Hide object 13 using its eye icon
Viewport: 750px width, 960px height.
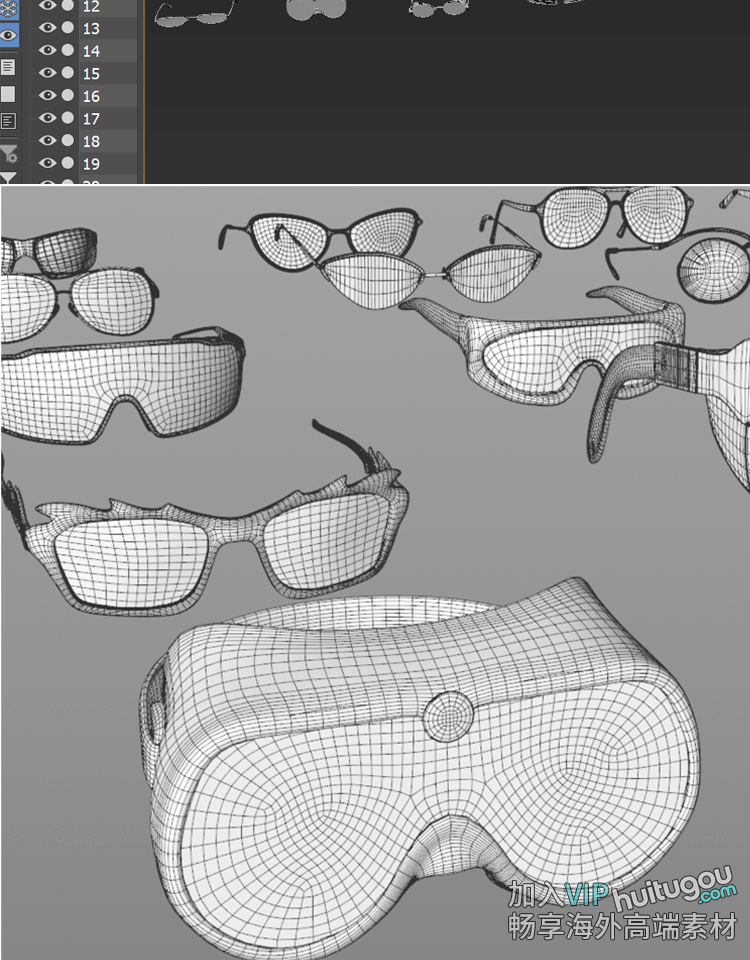[x=47, y=28]
